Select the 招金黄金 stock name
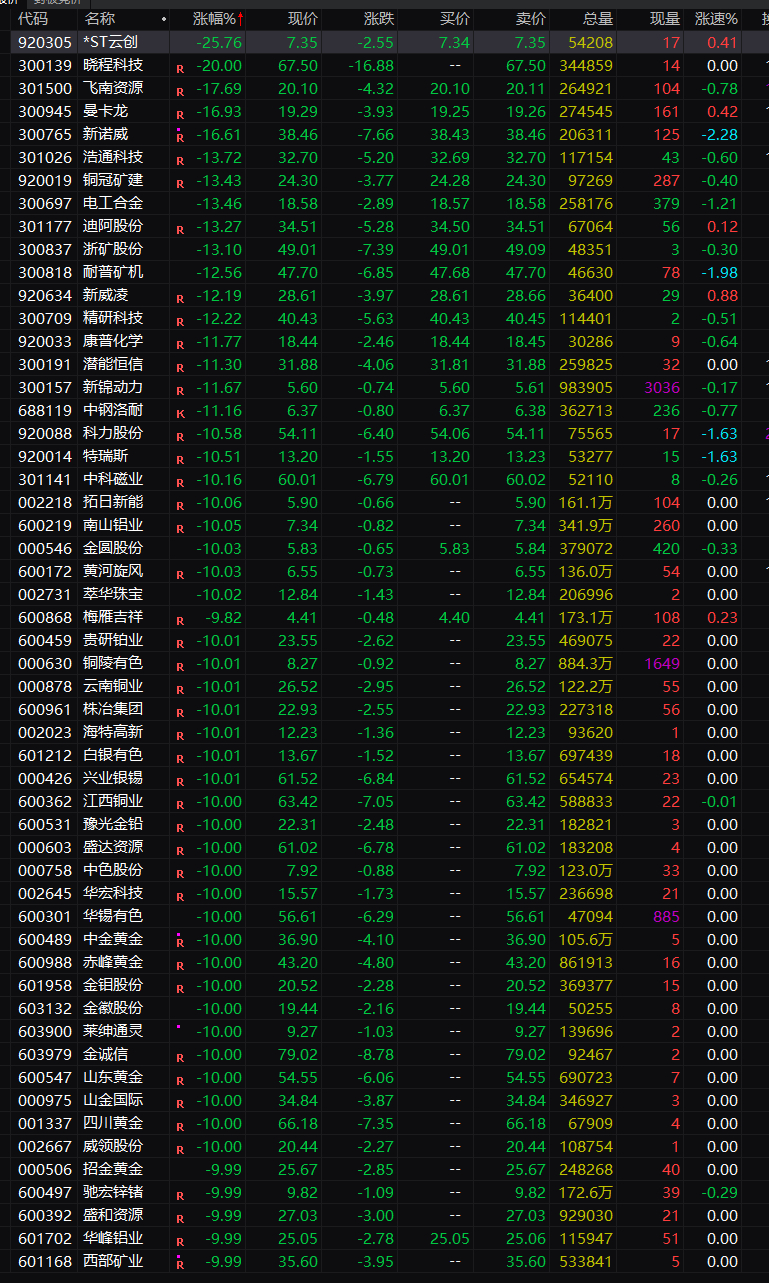Viewport: 769px width, 1283px height. 113,1169
